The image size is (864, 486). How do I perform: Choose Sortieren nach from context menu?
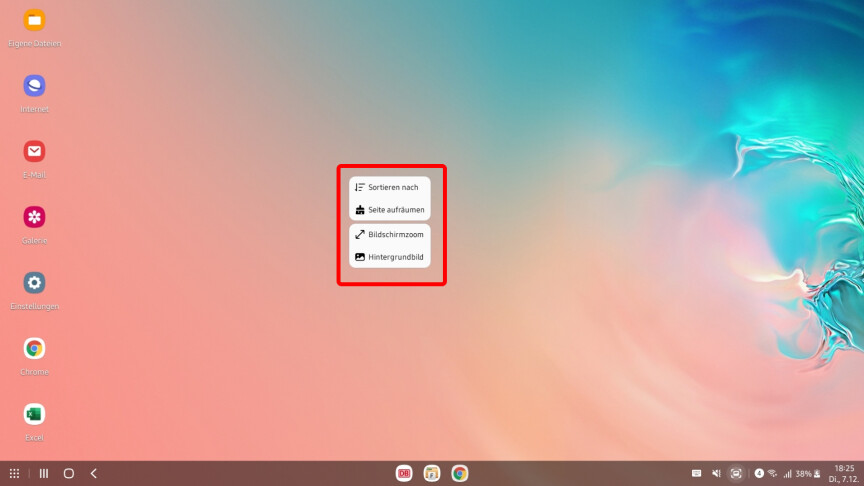coord(390,187)
